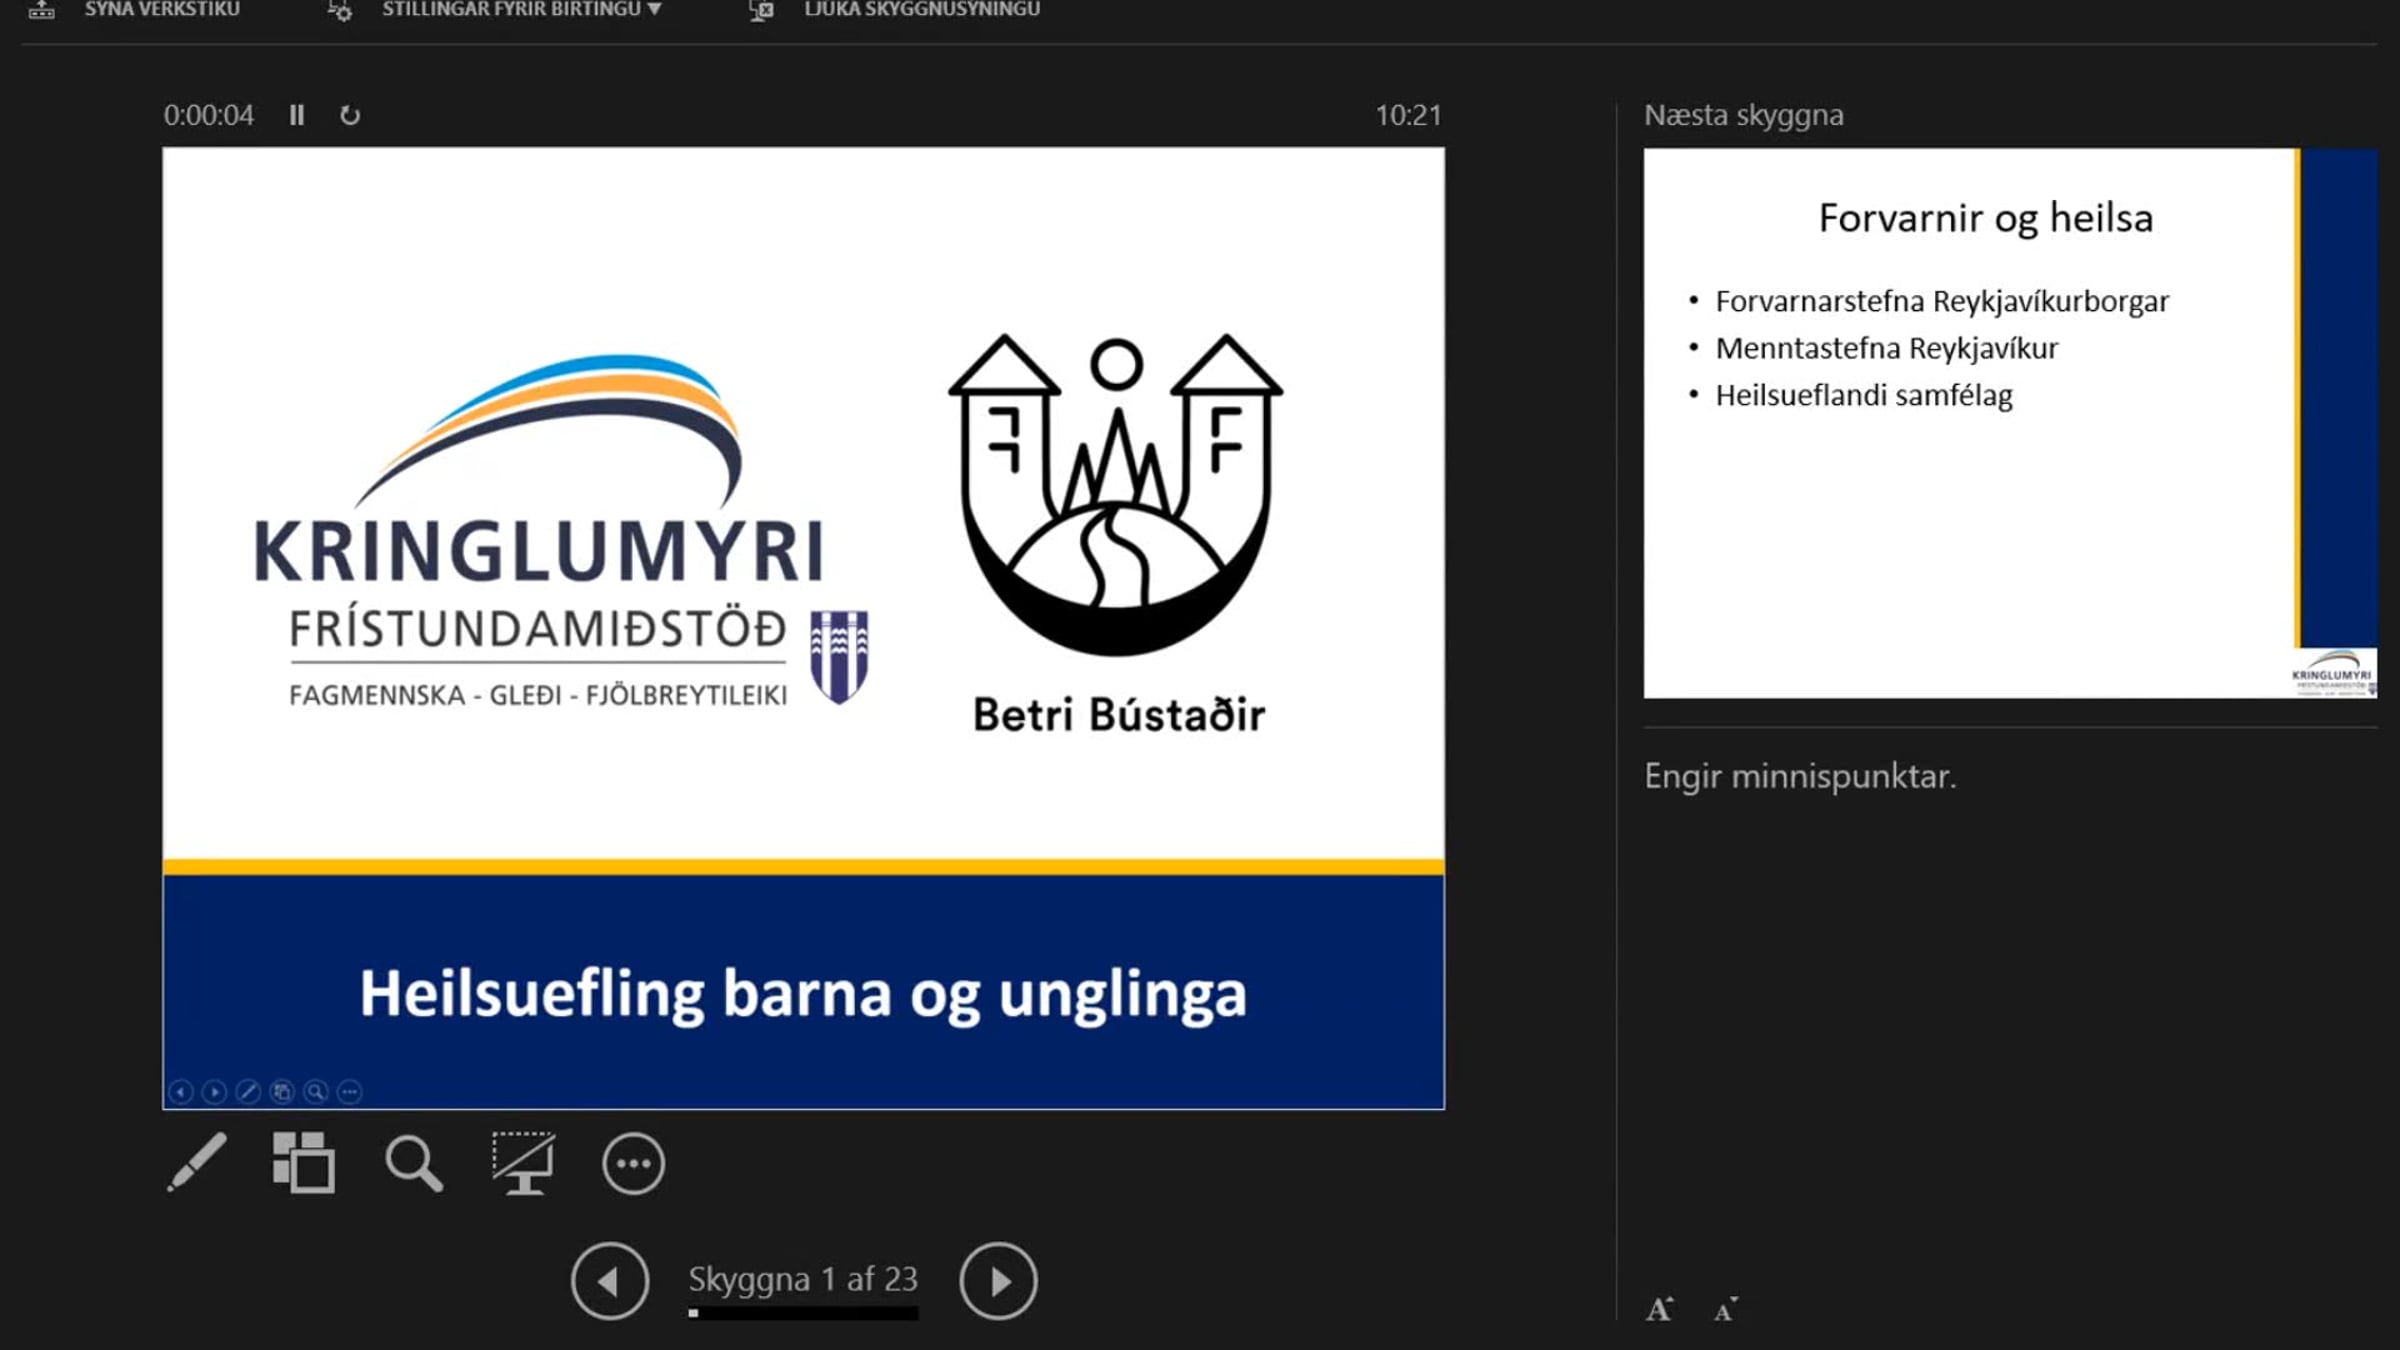Click the Menntastefna Reykjavíkur bullet
The image size is (2400, 1350).
[x=1887, y=348]
